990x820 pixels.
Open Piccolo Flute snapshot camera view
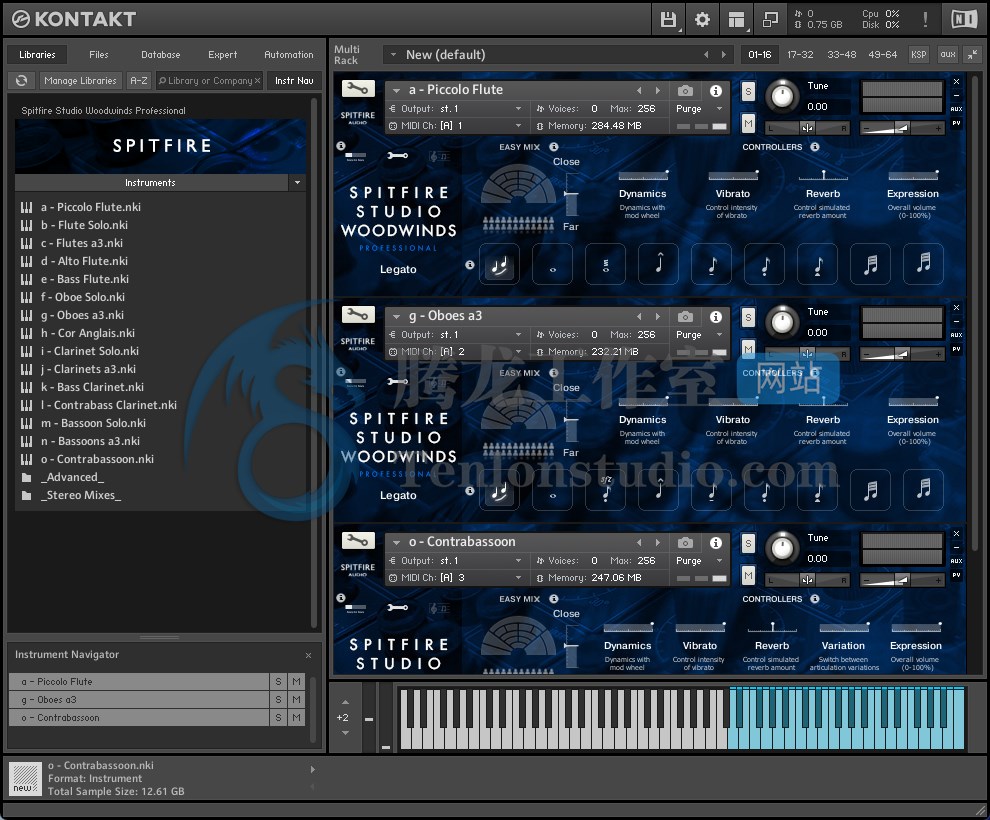point(685,90)
